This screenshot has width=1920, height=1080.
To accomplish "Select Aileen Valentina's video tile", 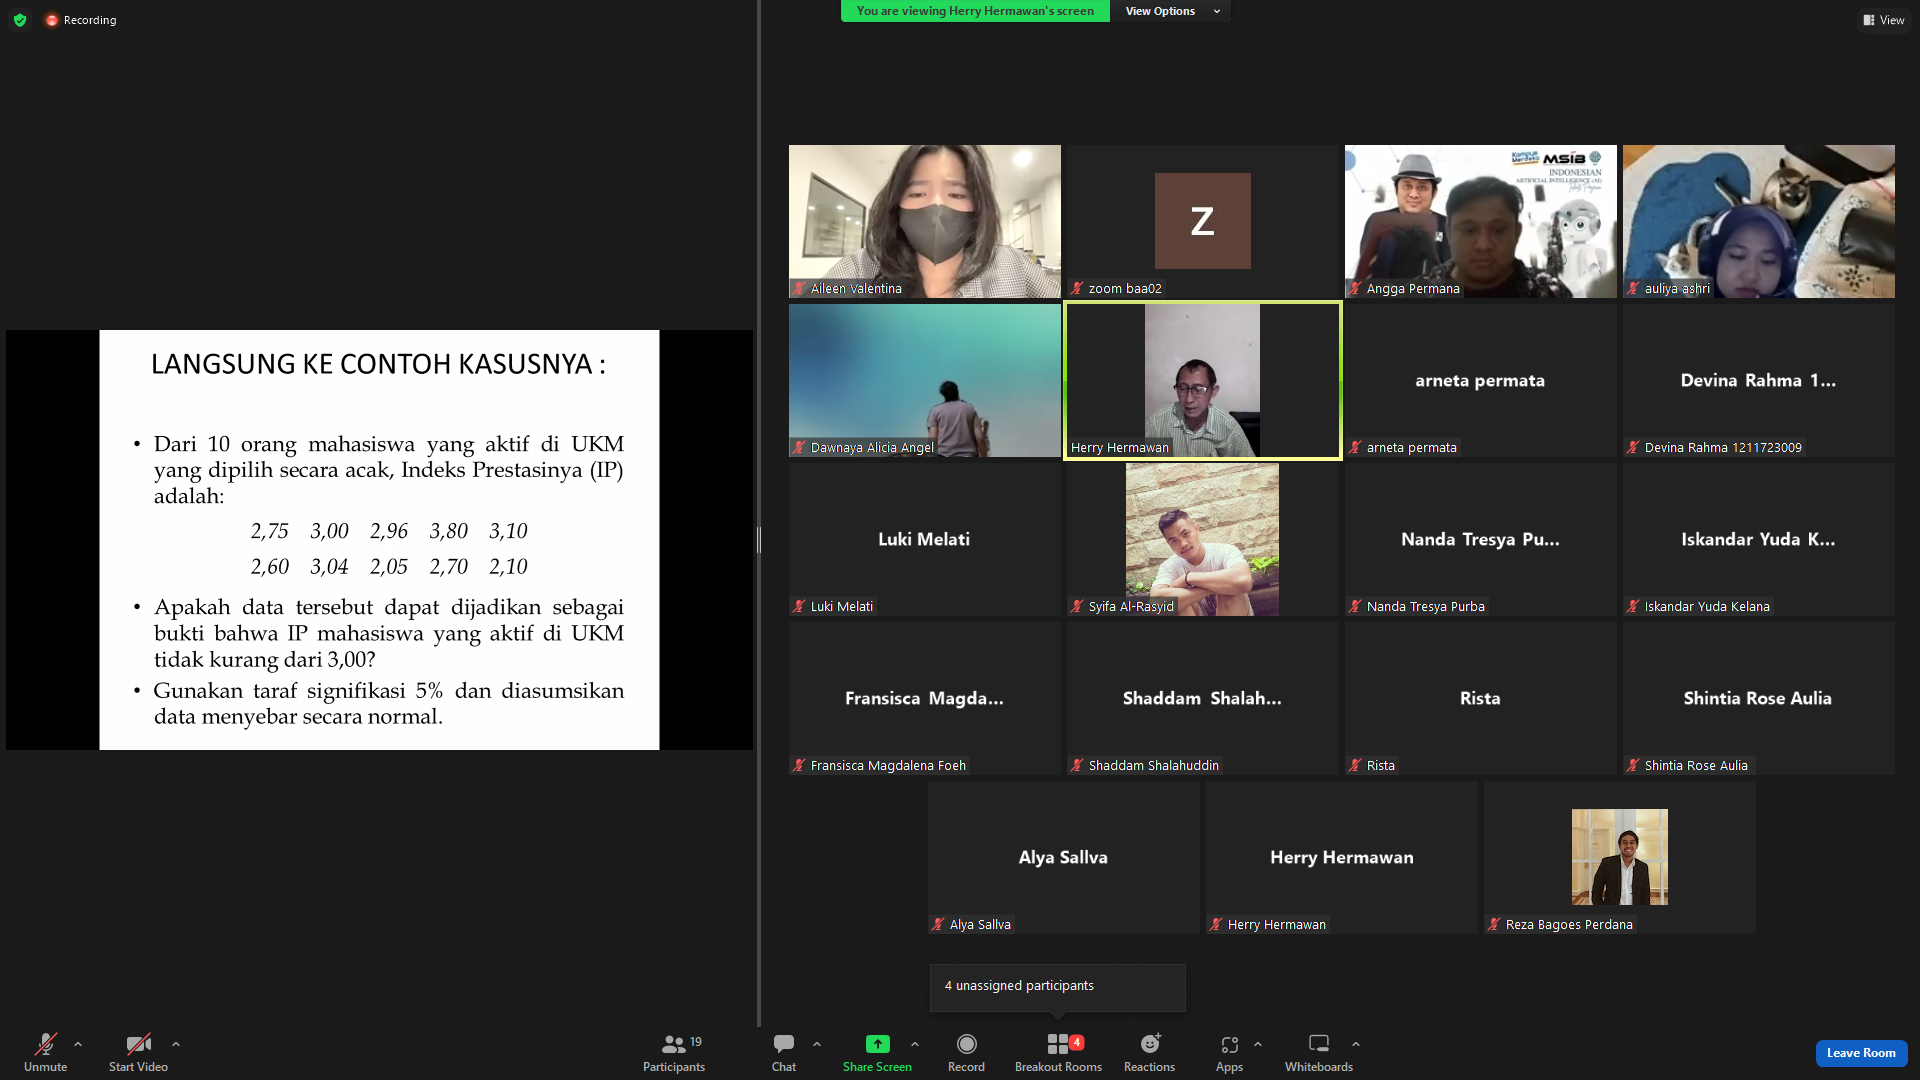I will (x=924, y=221).
